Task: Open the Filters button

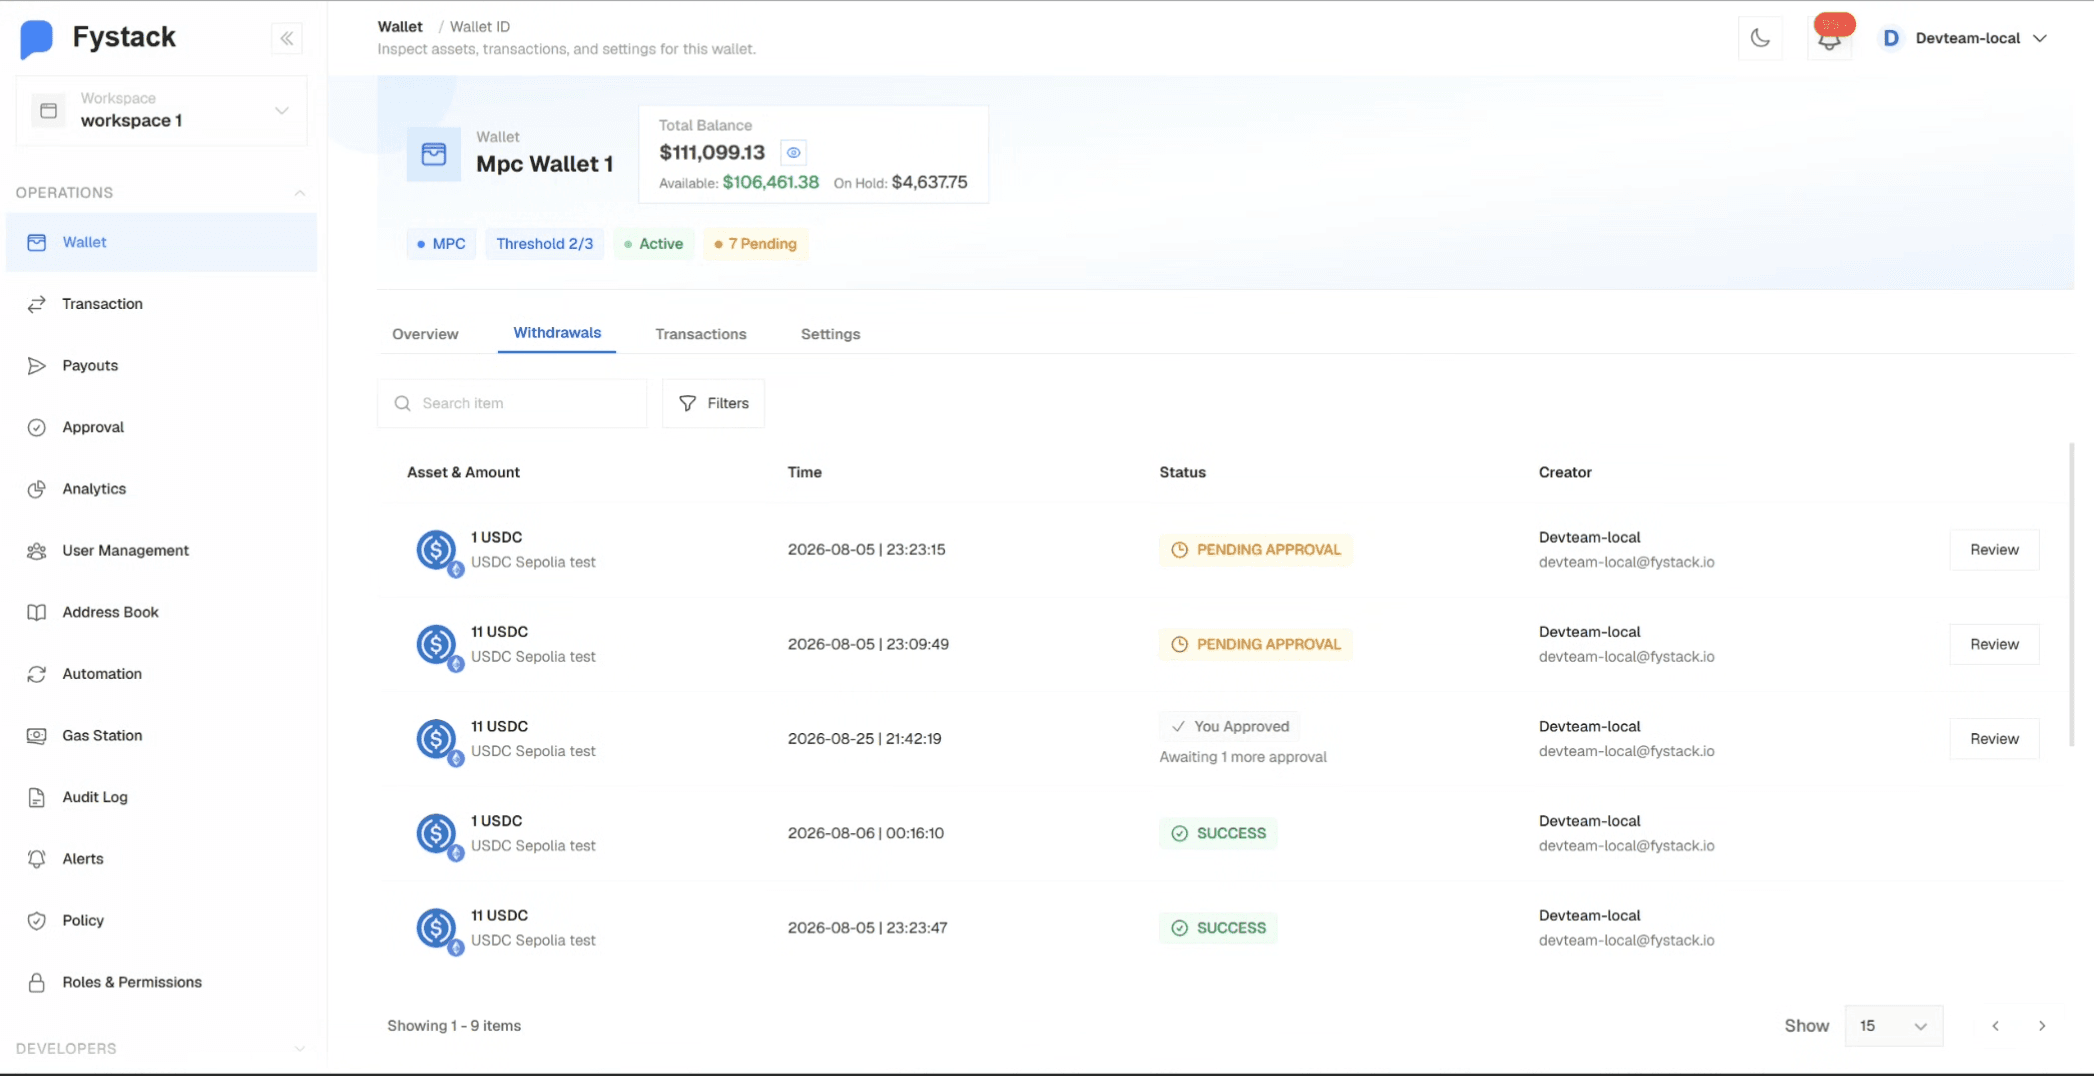Action: (713, 403)
